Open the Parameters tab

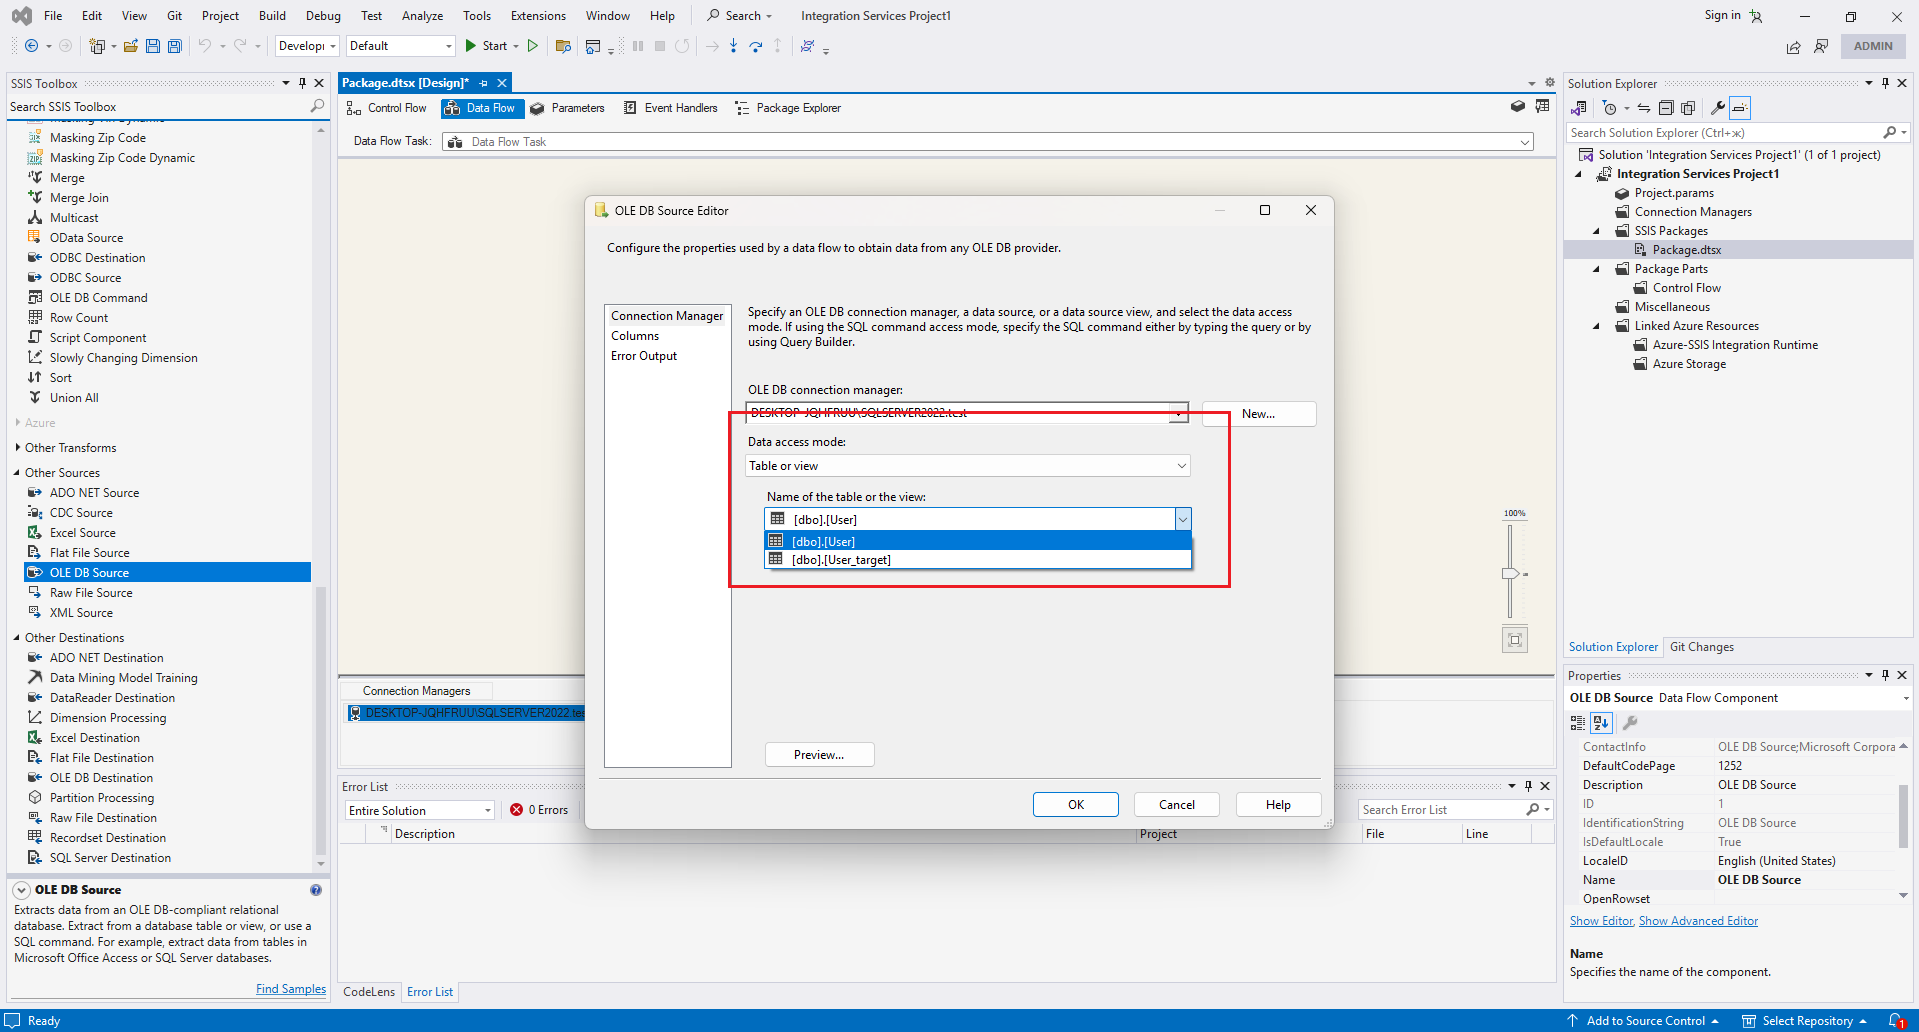567,108
